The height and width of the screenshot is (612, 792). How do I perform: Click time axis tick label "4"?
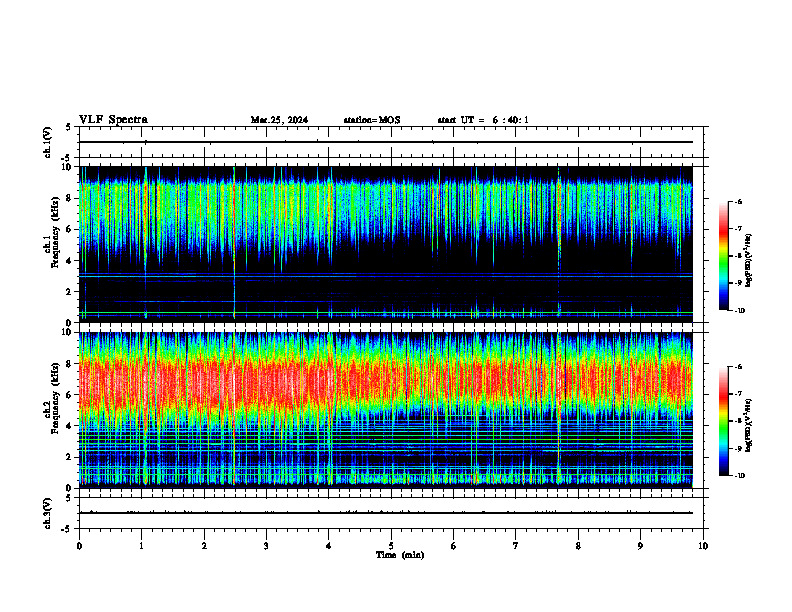[329, 546]
